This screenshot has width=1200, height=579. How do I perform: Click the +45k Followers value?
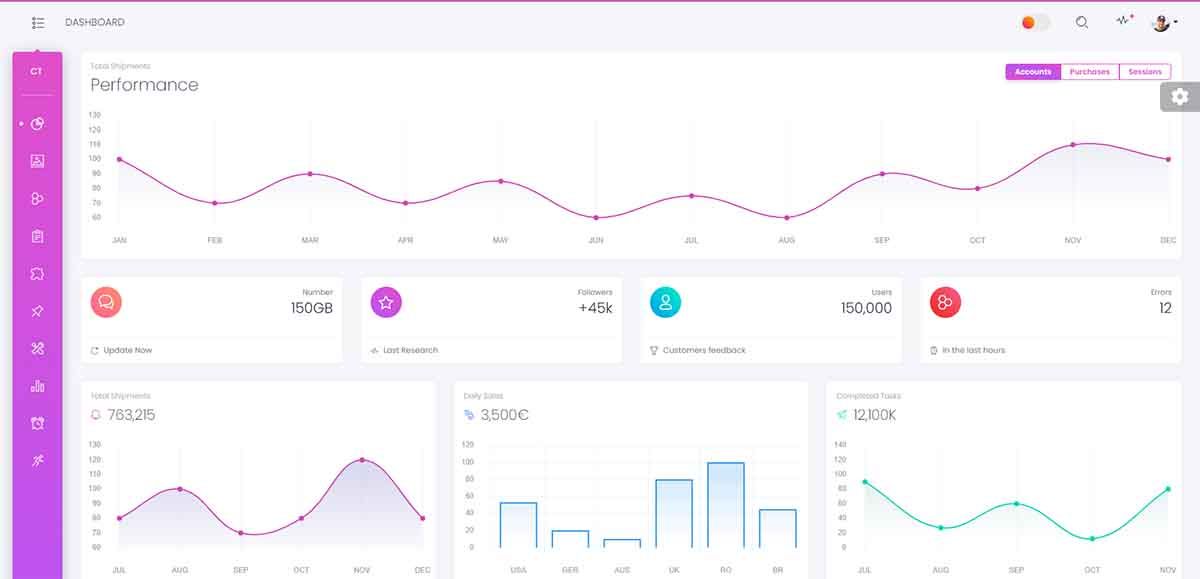[595, 308]
